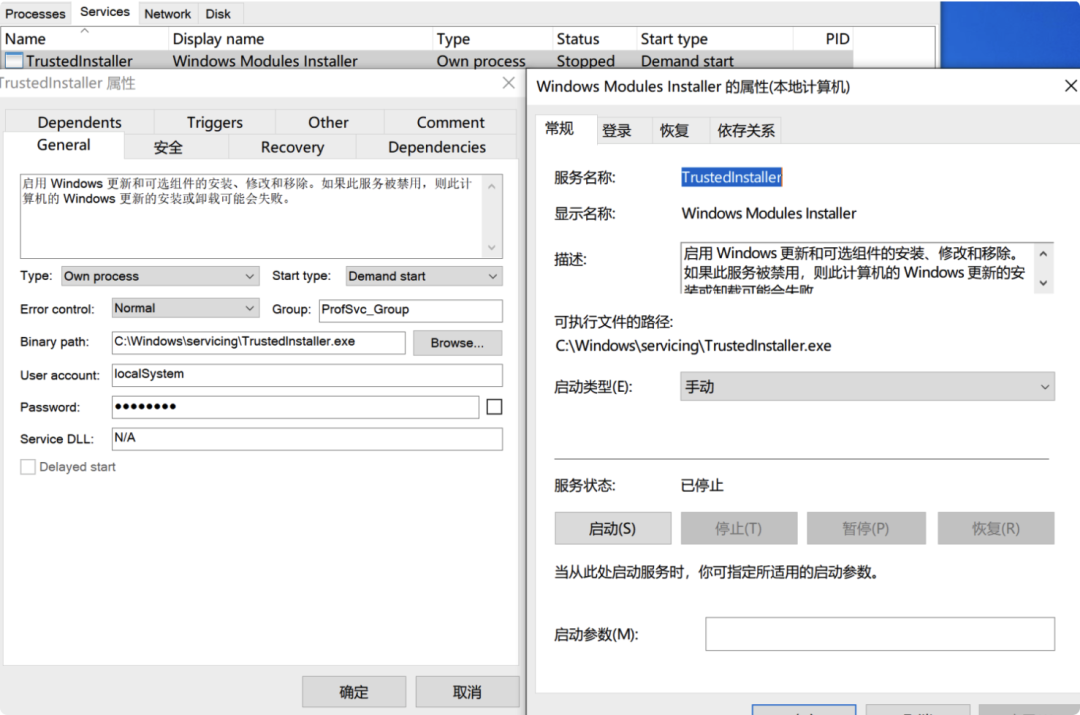Click the Group input field
The height and width of the screenshot is (715, 1080).
click(x=411, y=310)
